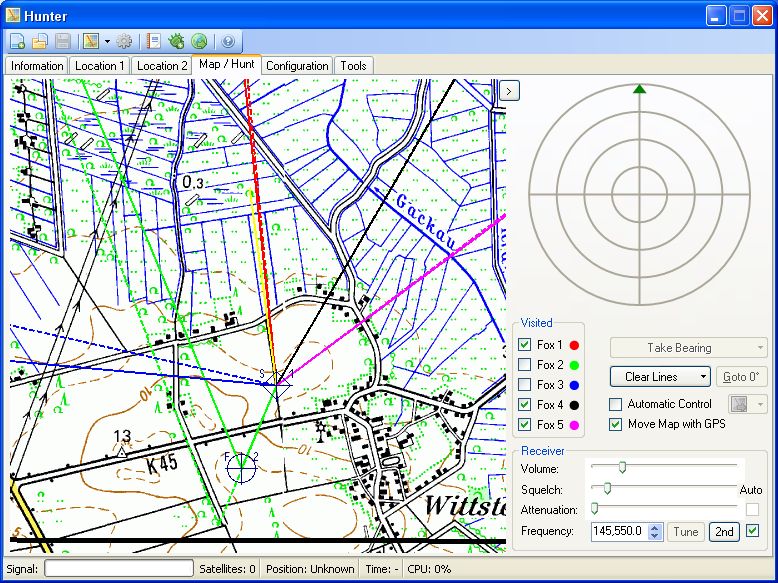Click the frequency spinner arrows
778x583 pixels.
click(655, 532)
